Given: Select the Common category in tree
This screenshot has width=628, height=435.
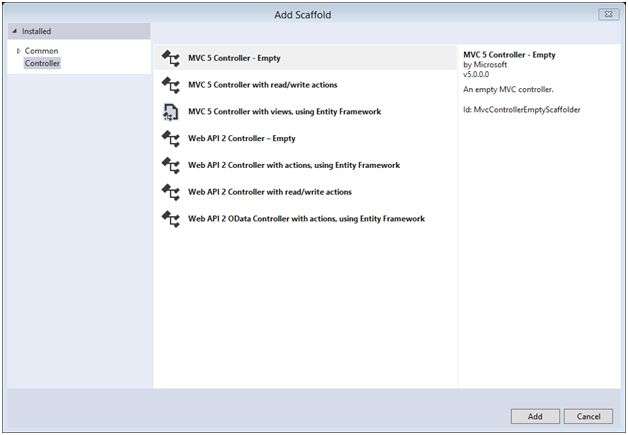Looking at the screenshot, I should (x=41, y=51).
